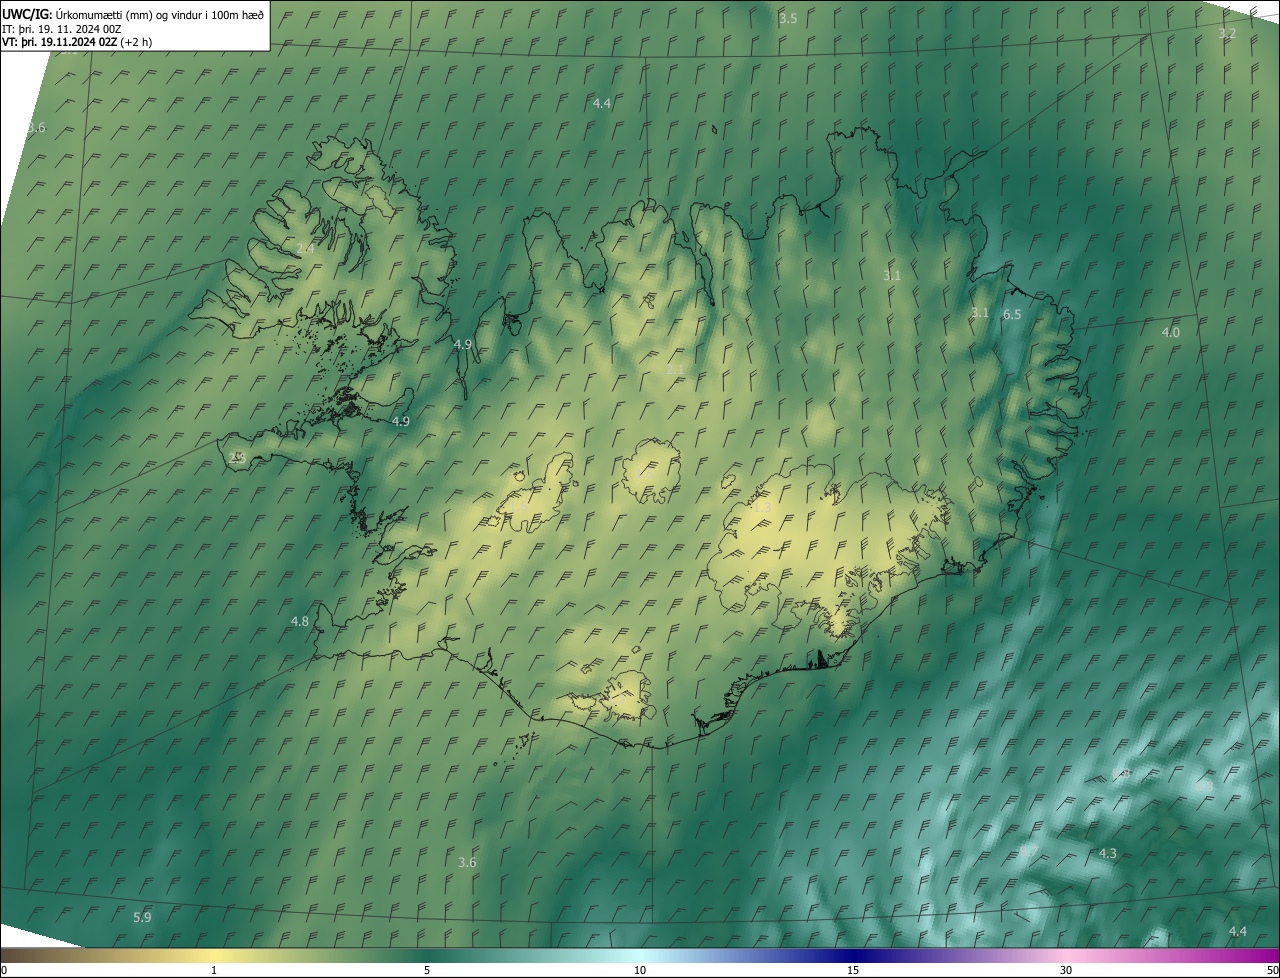Click the 6.5 value label on the map
Image resolution: width=1280 pixels, height=978 pixels.
[1012, 314]
